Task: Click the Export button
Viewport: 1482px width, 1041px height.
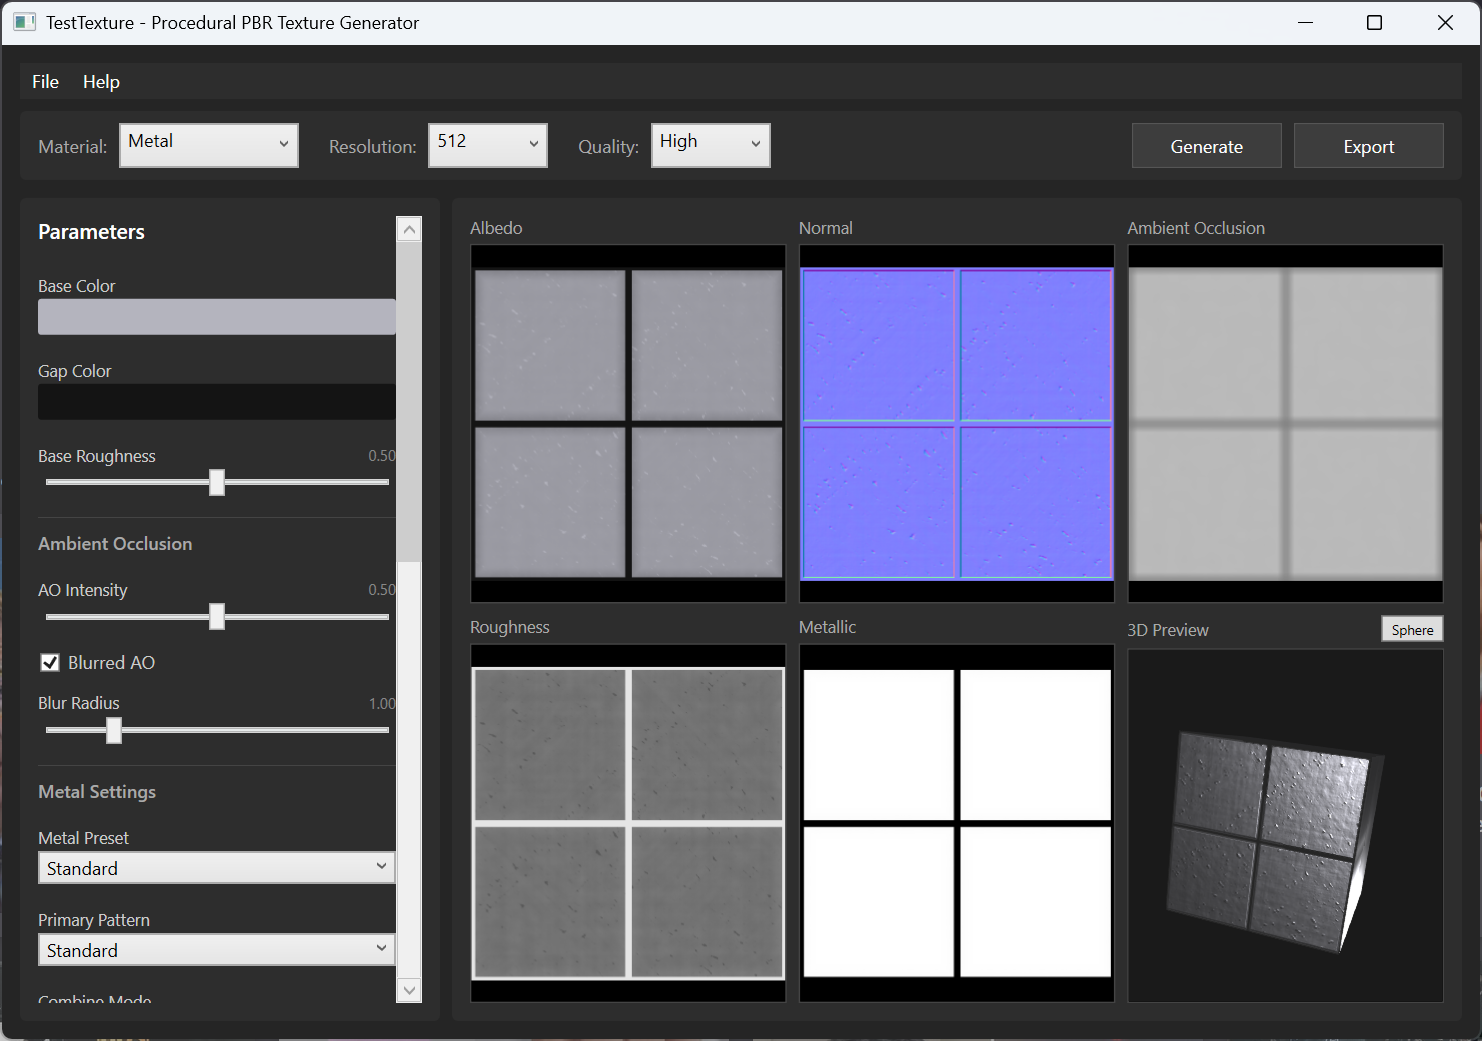Action: click(1369, 146)
